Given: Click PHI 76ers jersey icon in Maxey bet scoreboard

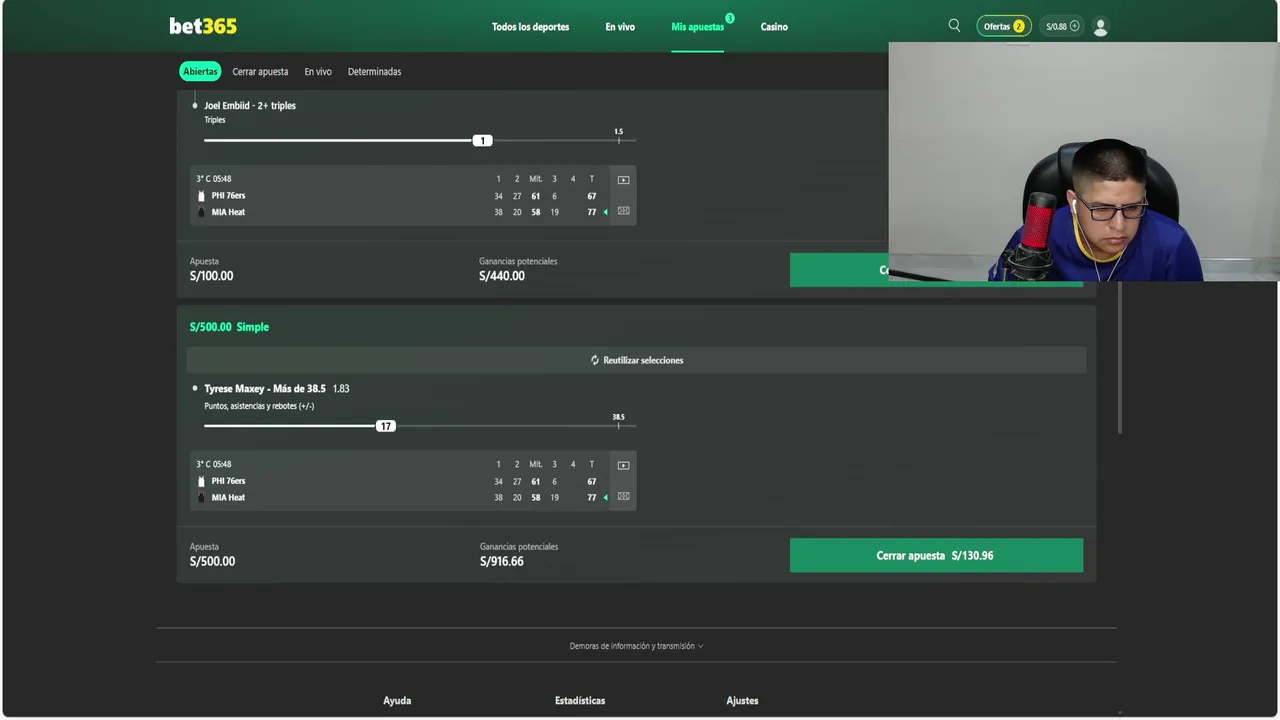Looking at the screenshot, I should click(x=201, y=481).
